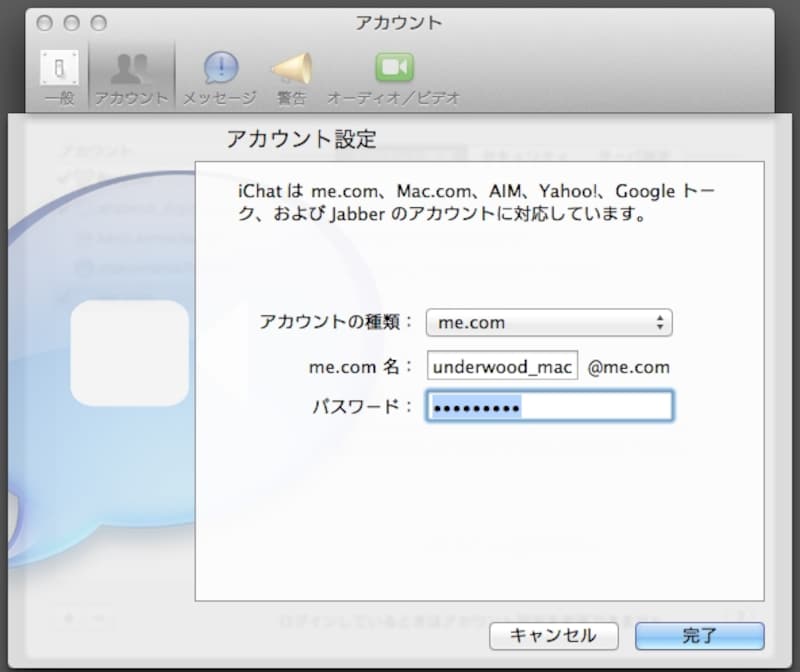Screen dimensions: 800x672
Task: Close the preferences window
Action: pyautogui.click(x=45, y=20)
